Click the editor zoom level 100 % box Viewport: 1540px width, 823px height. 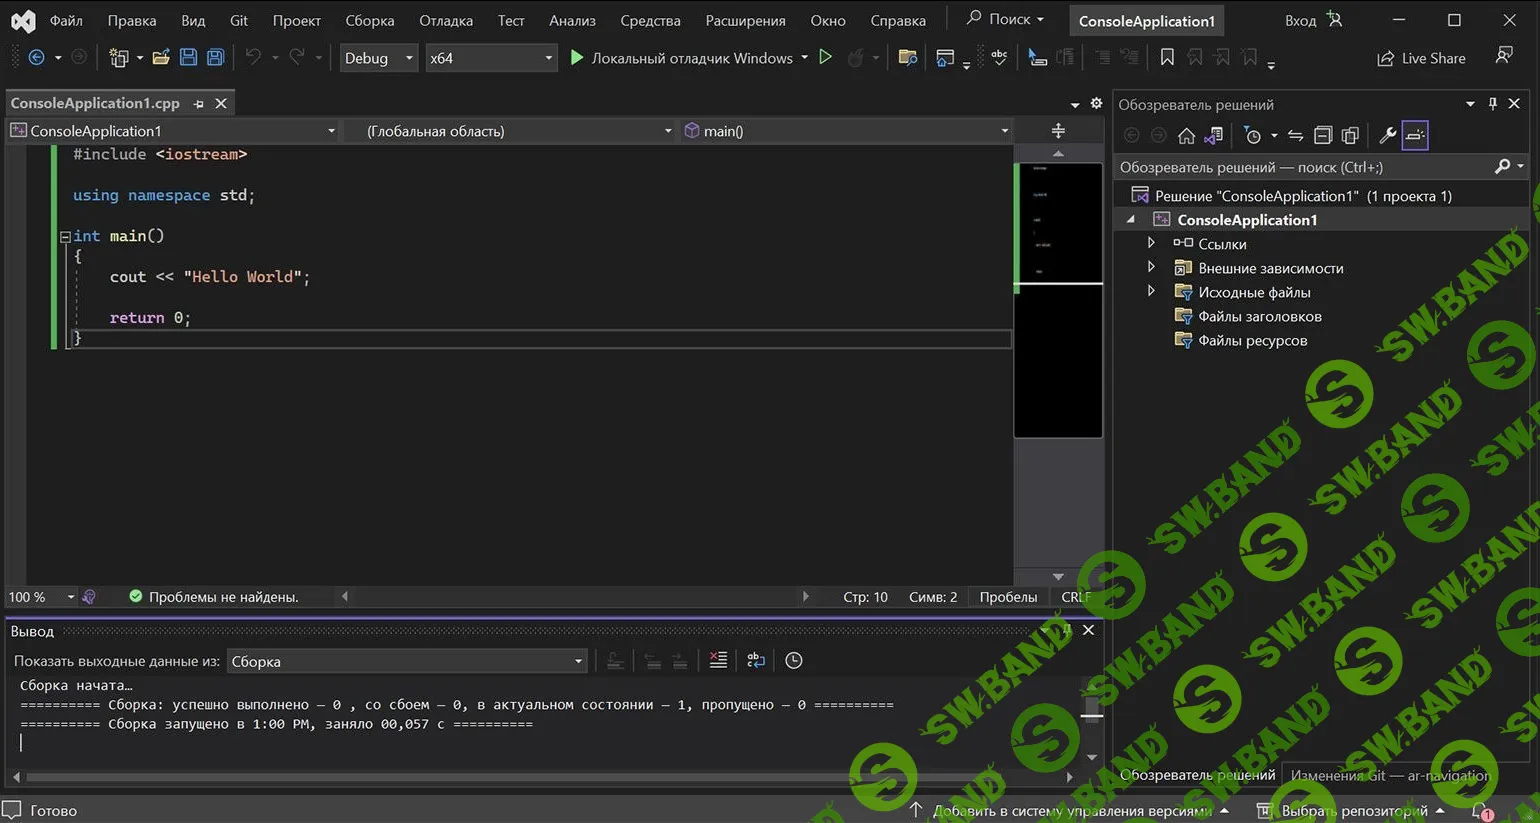[x=34, y=597]
